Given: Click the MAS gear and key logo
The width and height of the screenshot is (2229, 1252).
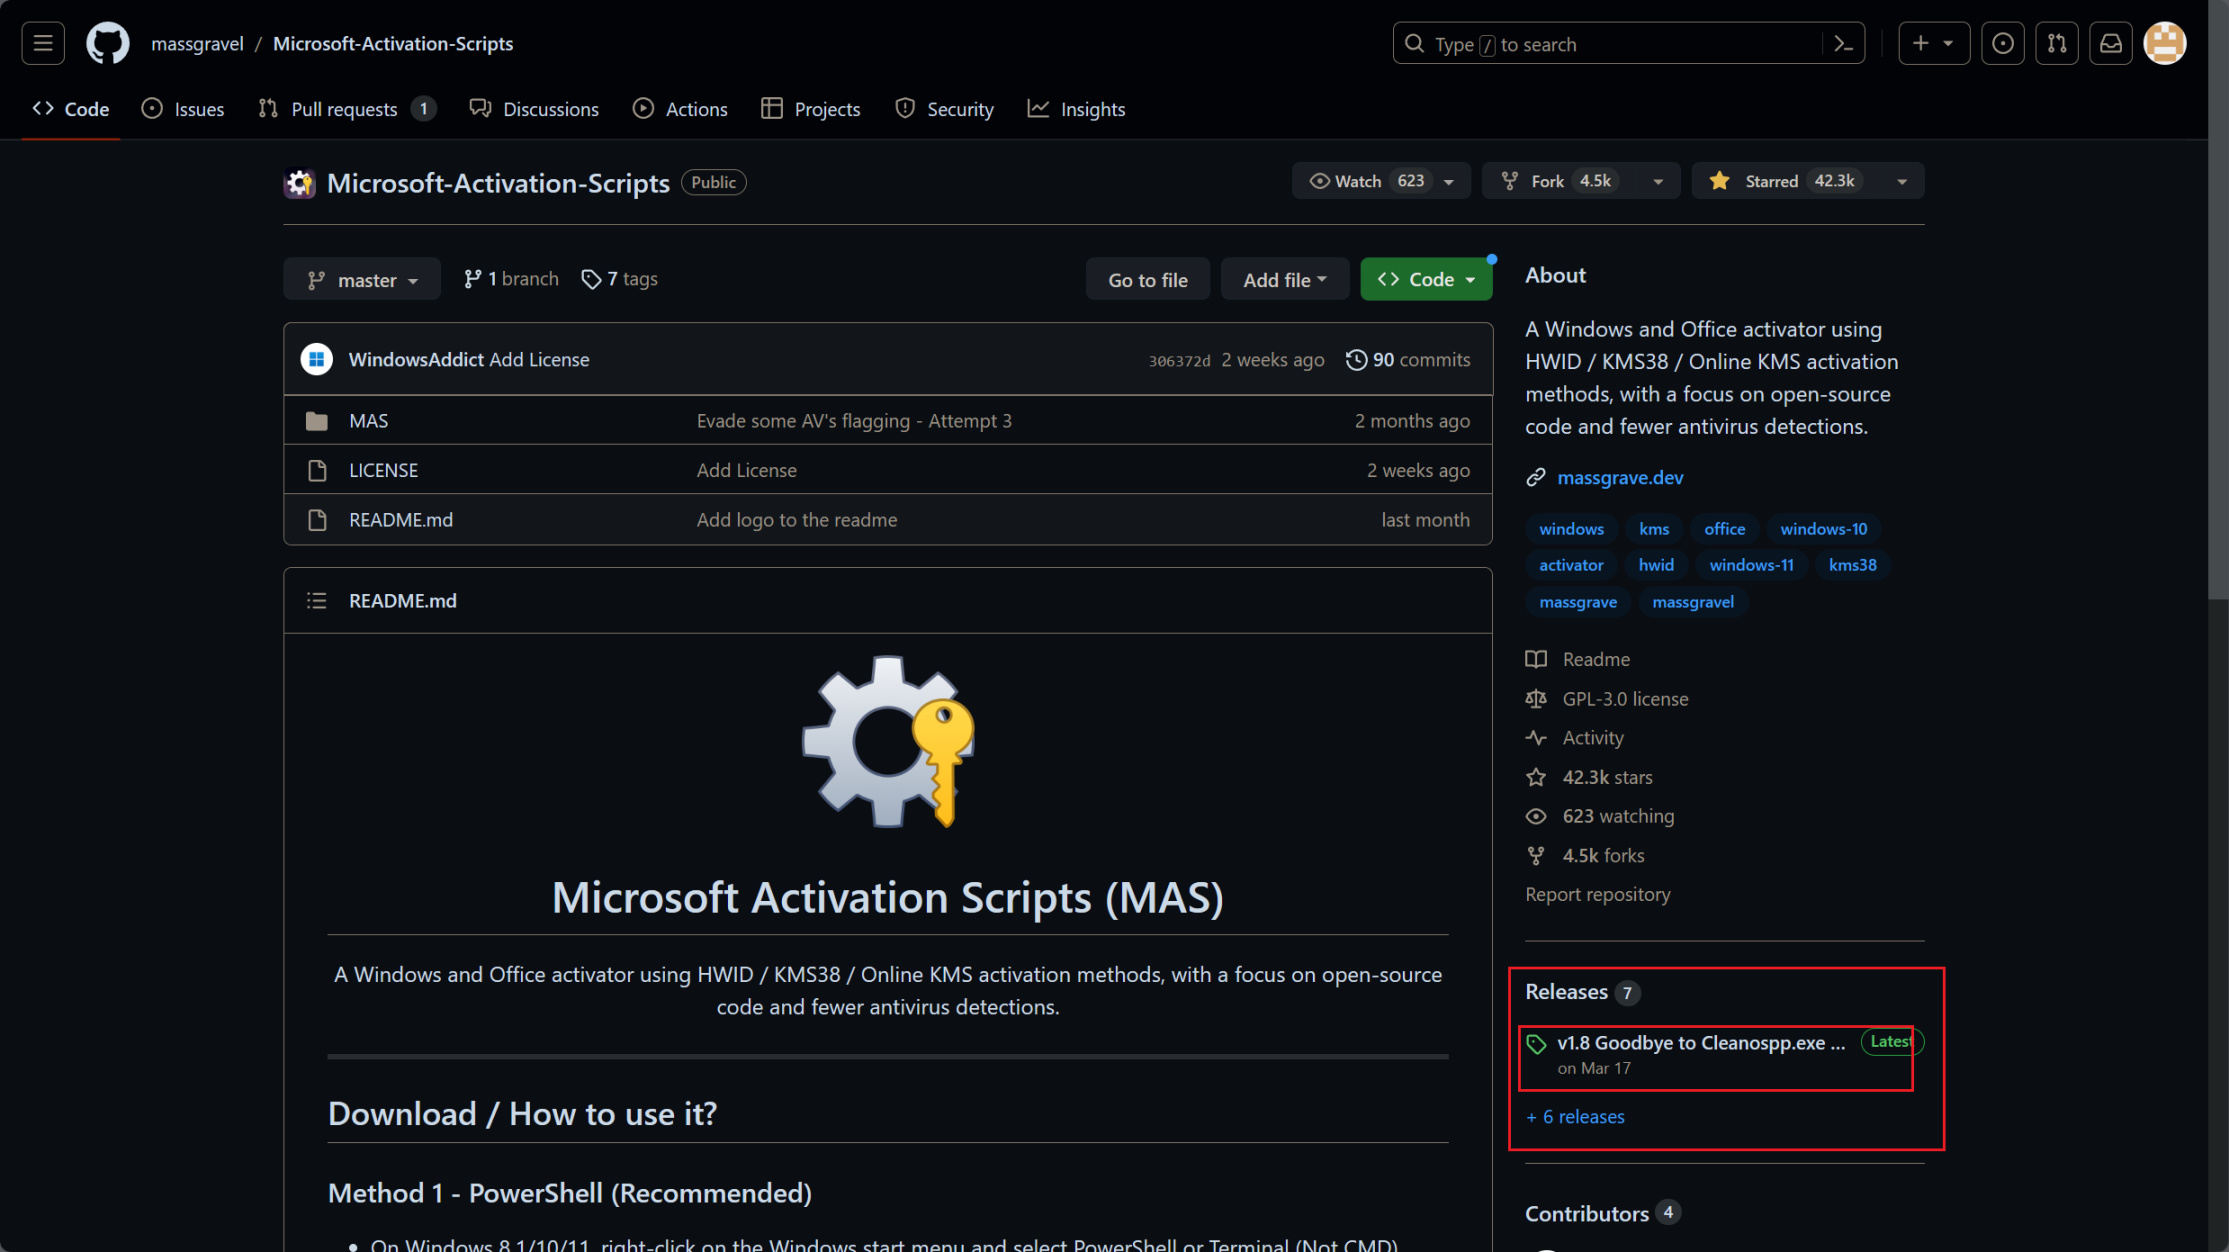Looking at the screenshot, I should (888, 741).
